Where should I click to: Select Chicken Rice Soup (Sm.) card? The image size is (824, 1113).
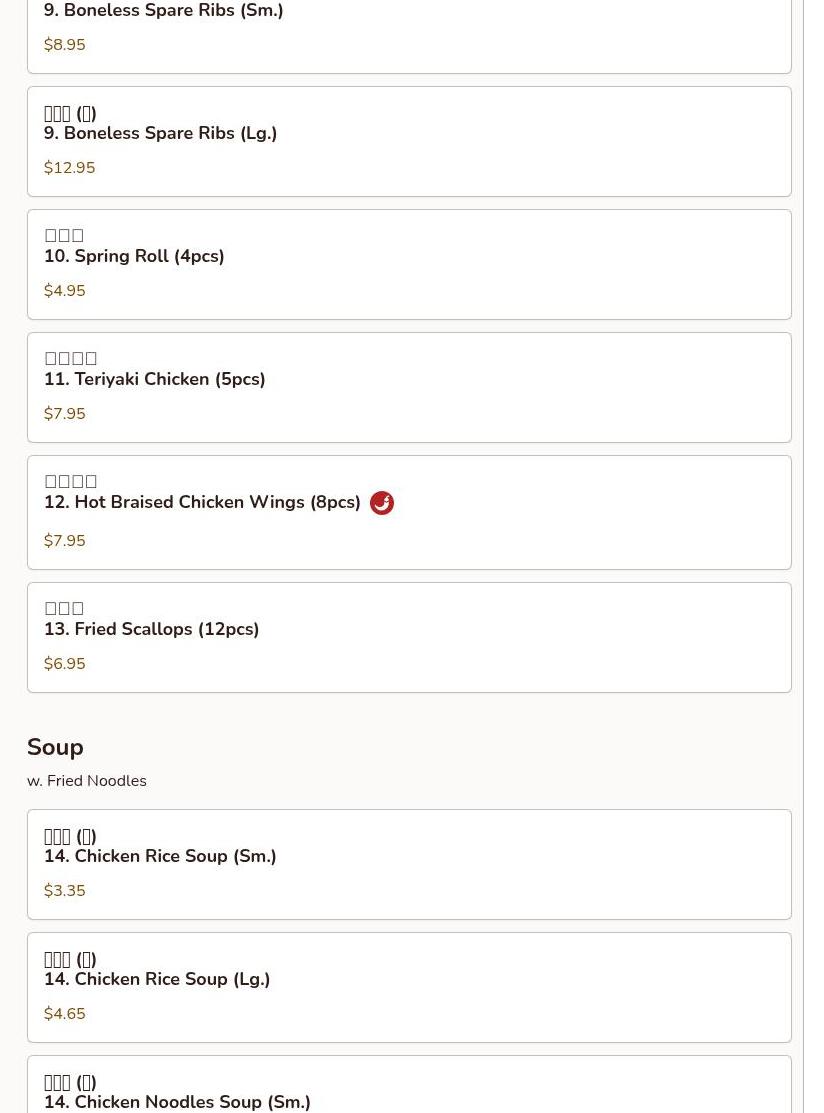pyautogui.click(x=409, y=864)
